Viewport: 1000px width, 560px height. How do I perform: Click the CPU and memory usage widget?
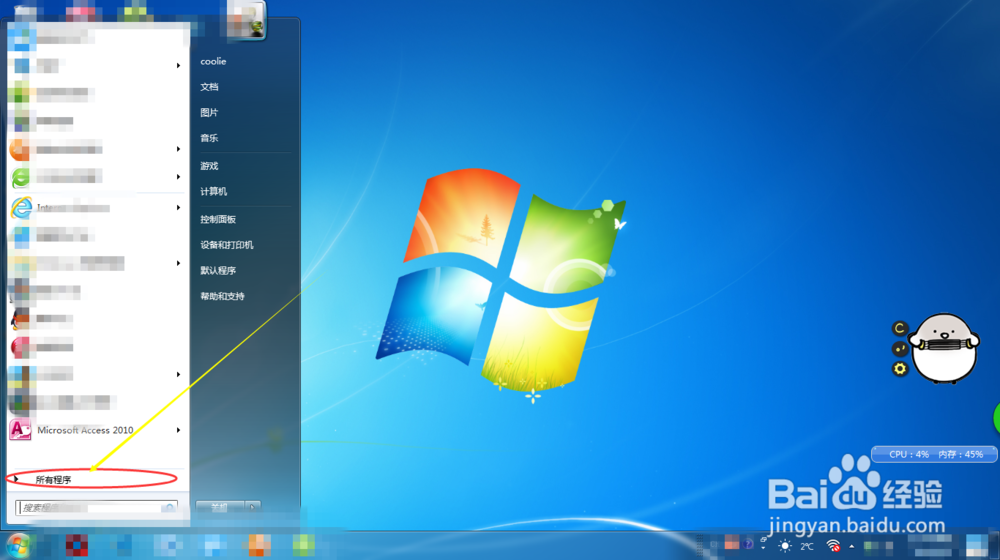point(935,454)
